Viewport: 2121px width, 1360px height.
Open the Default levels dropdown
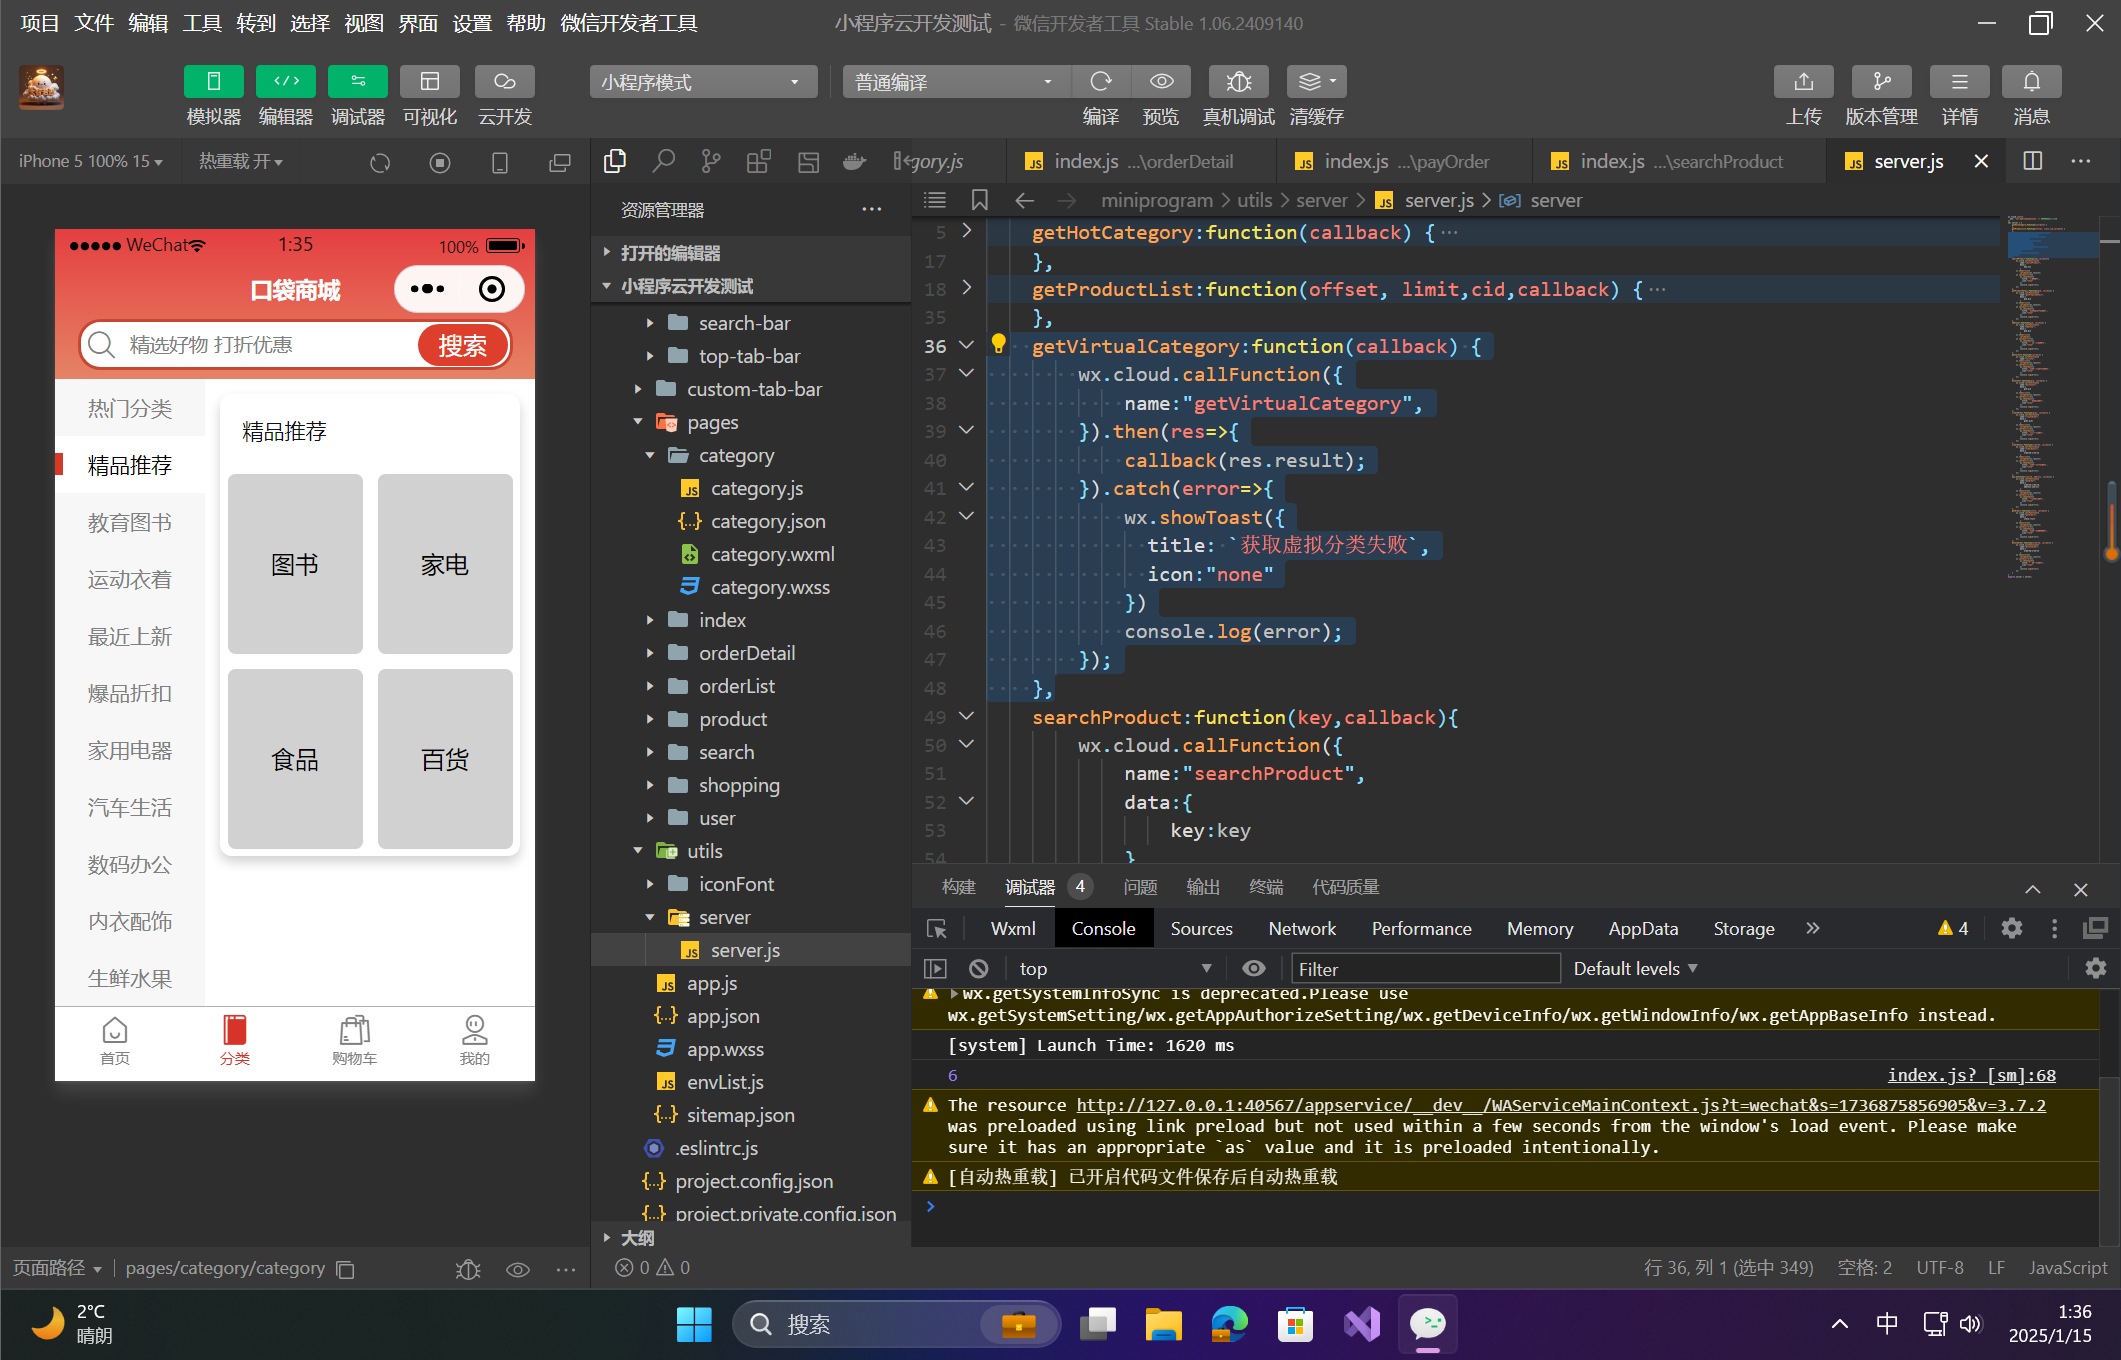(x=1635, y=968)
